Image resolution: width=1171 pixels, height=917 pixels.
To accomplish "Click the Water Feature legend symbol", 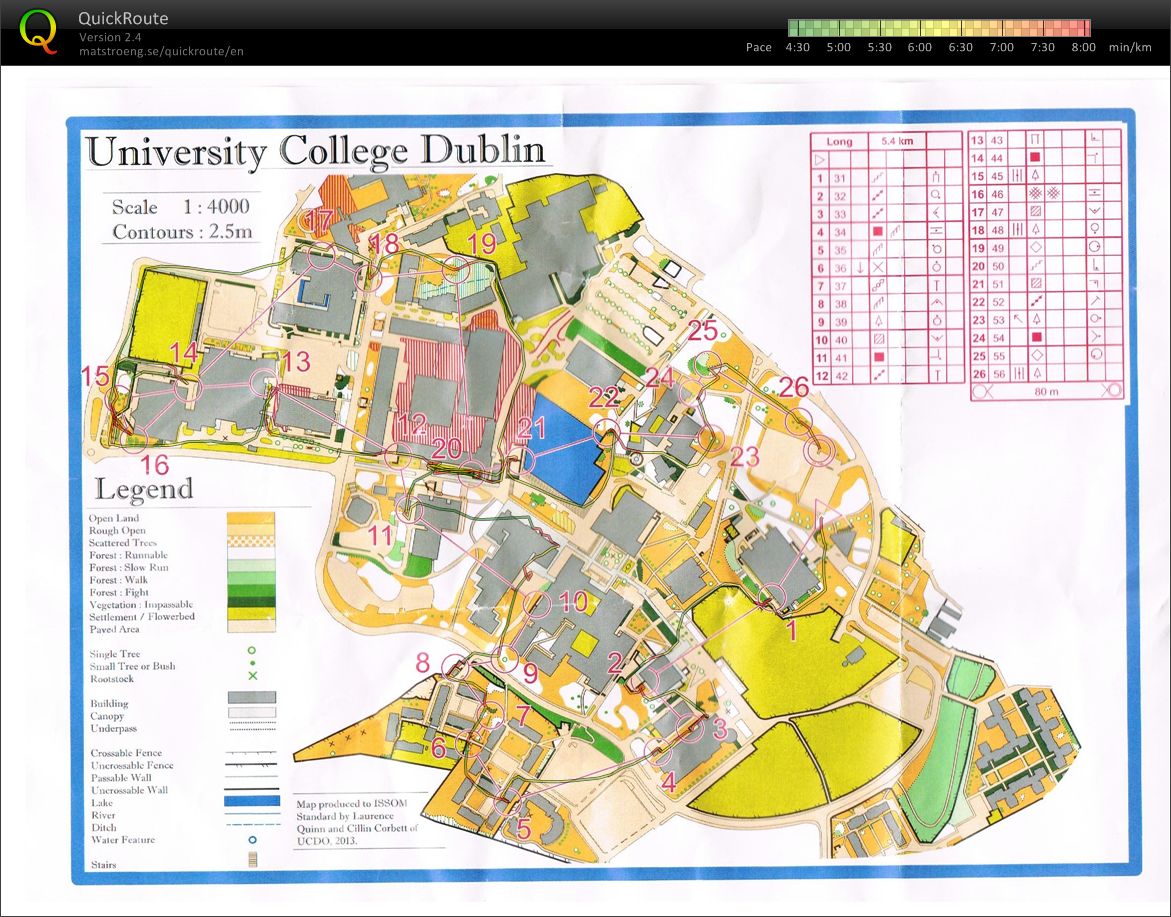I will pos(252,839).
